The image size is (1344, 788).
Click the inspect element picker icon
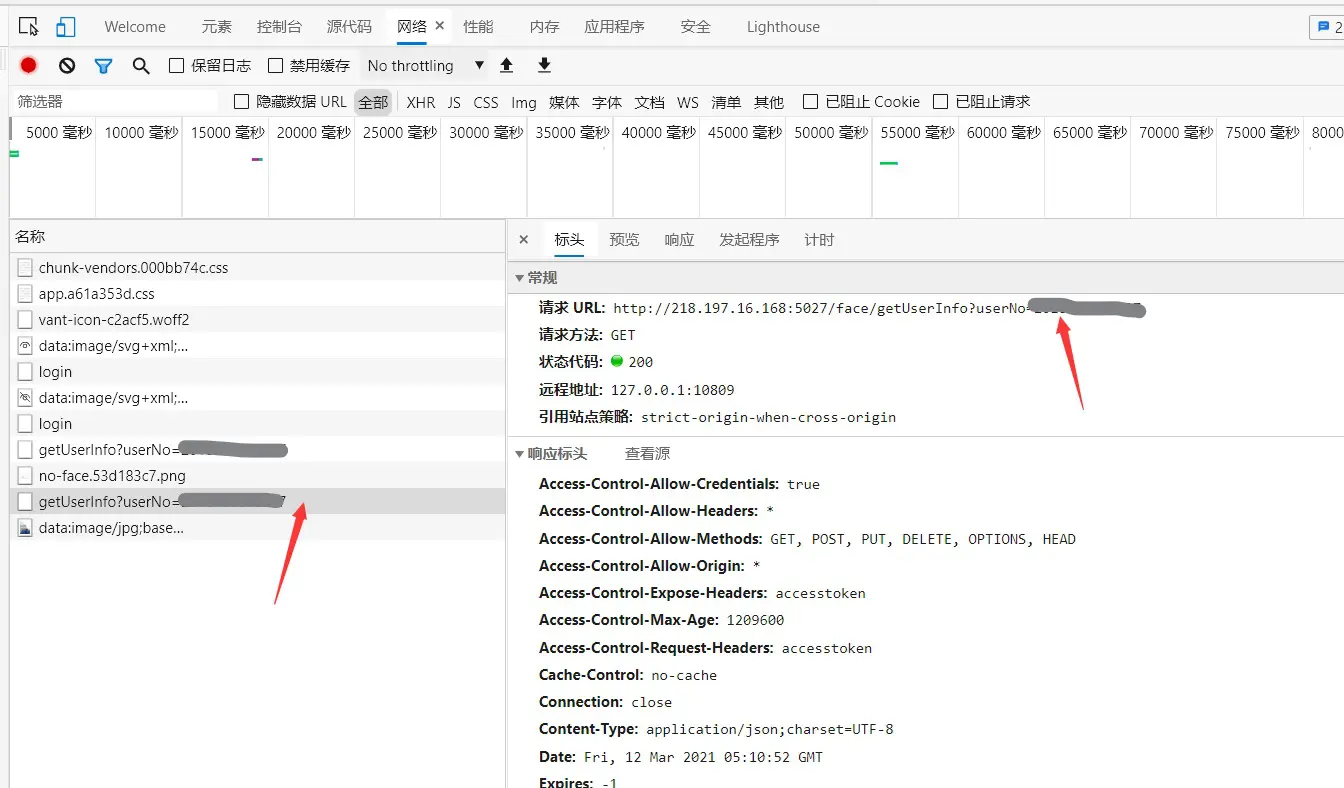(28, 27)
